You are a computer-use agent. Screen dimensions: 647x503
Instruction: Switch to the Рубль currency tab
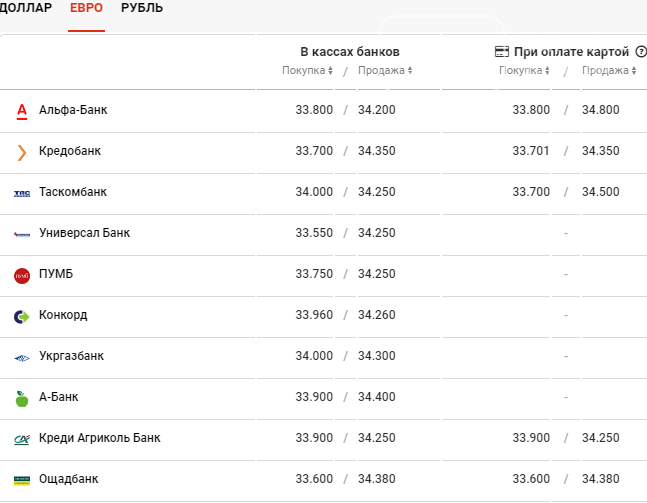pos(142,8)
